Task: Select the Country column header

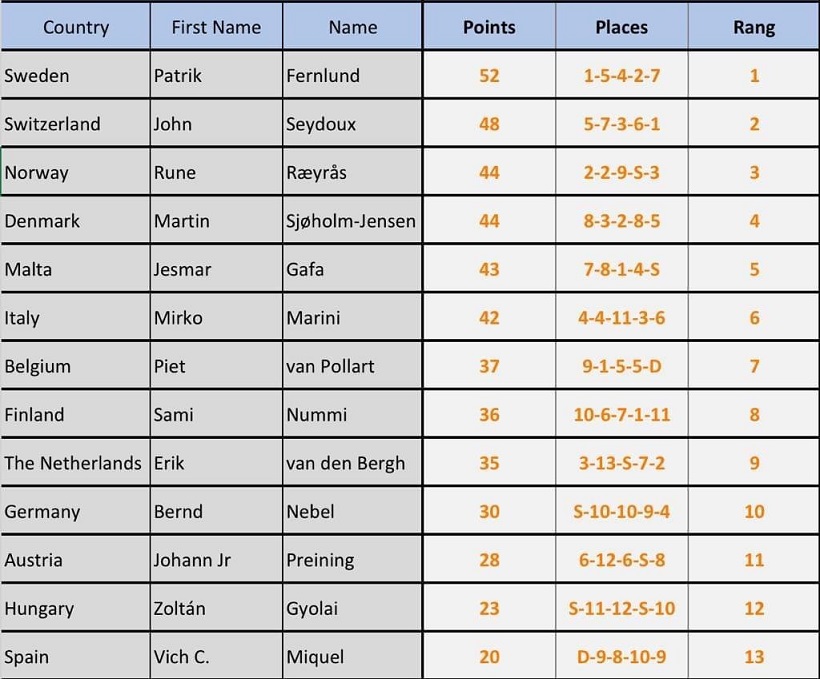Action: (x=75, y=27)
